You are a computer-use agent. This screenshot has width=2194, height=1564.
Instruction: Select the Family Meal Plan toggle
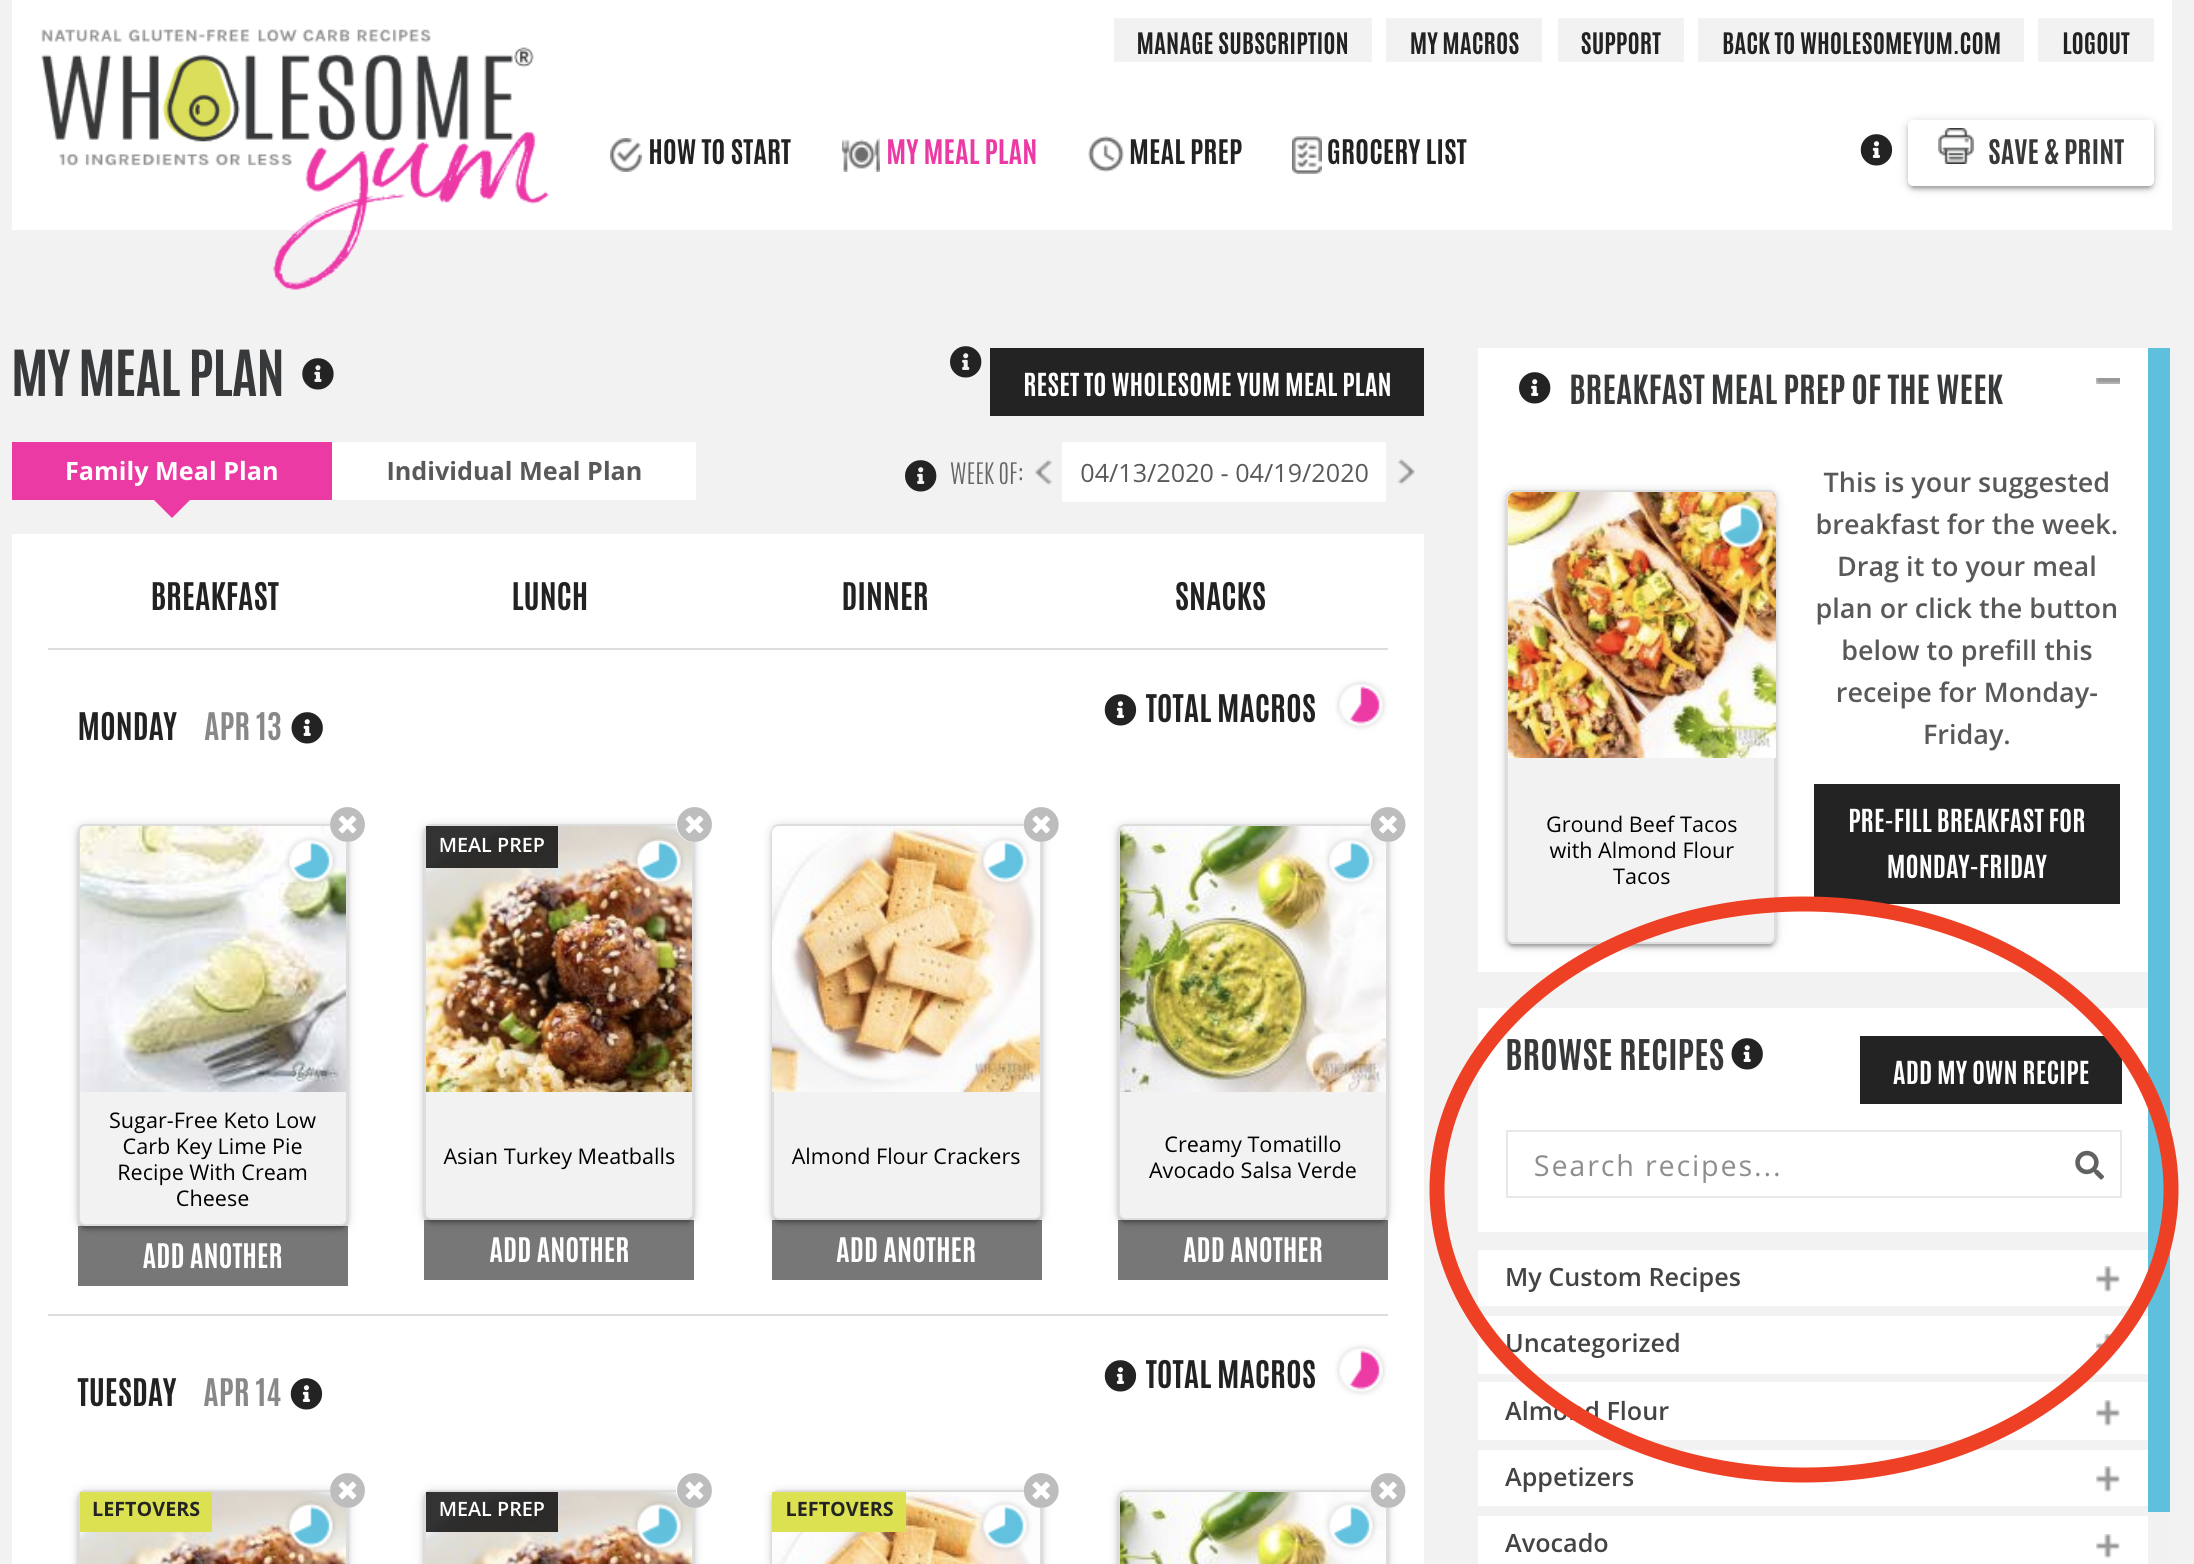pyautogui.click(x=172, y=471)
